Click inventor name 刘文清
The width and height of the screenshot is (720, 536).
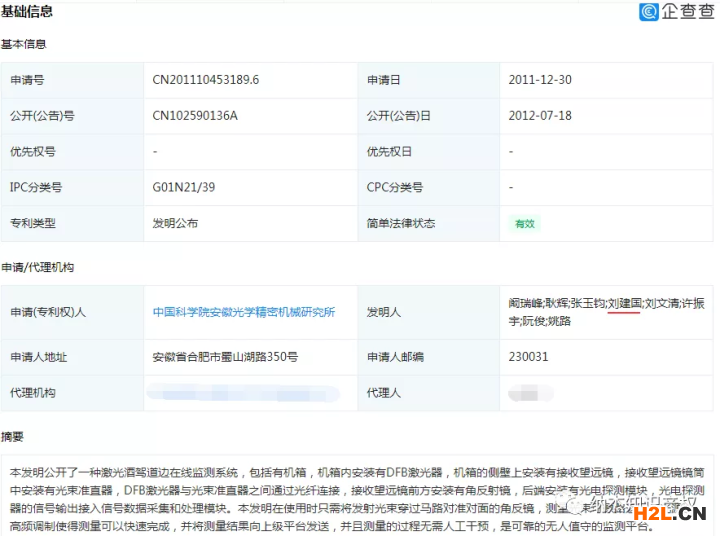(x=662, y=302)
